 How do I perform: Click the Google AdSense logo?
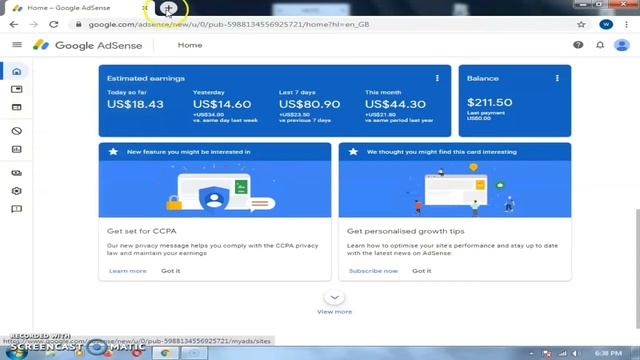pos(87,45)
